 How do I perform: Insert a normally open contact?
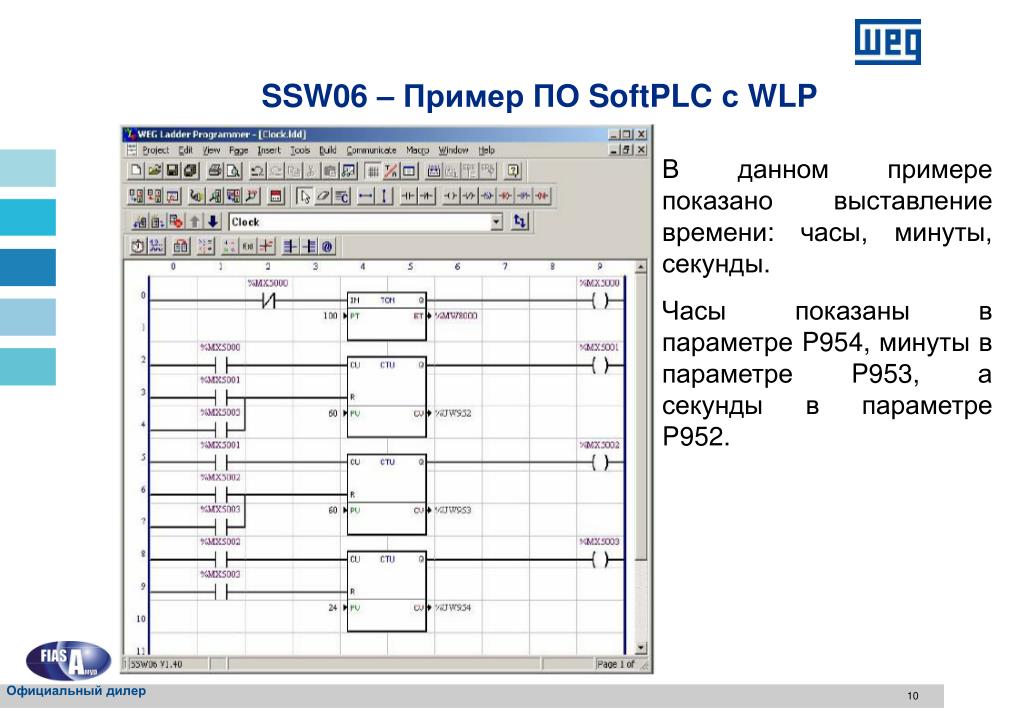click(408, 196)
